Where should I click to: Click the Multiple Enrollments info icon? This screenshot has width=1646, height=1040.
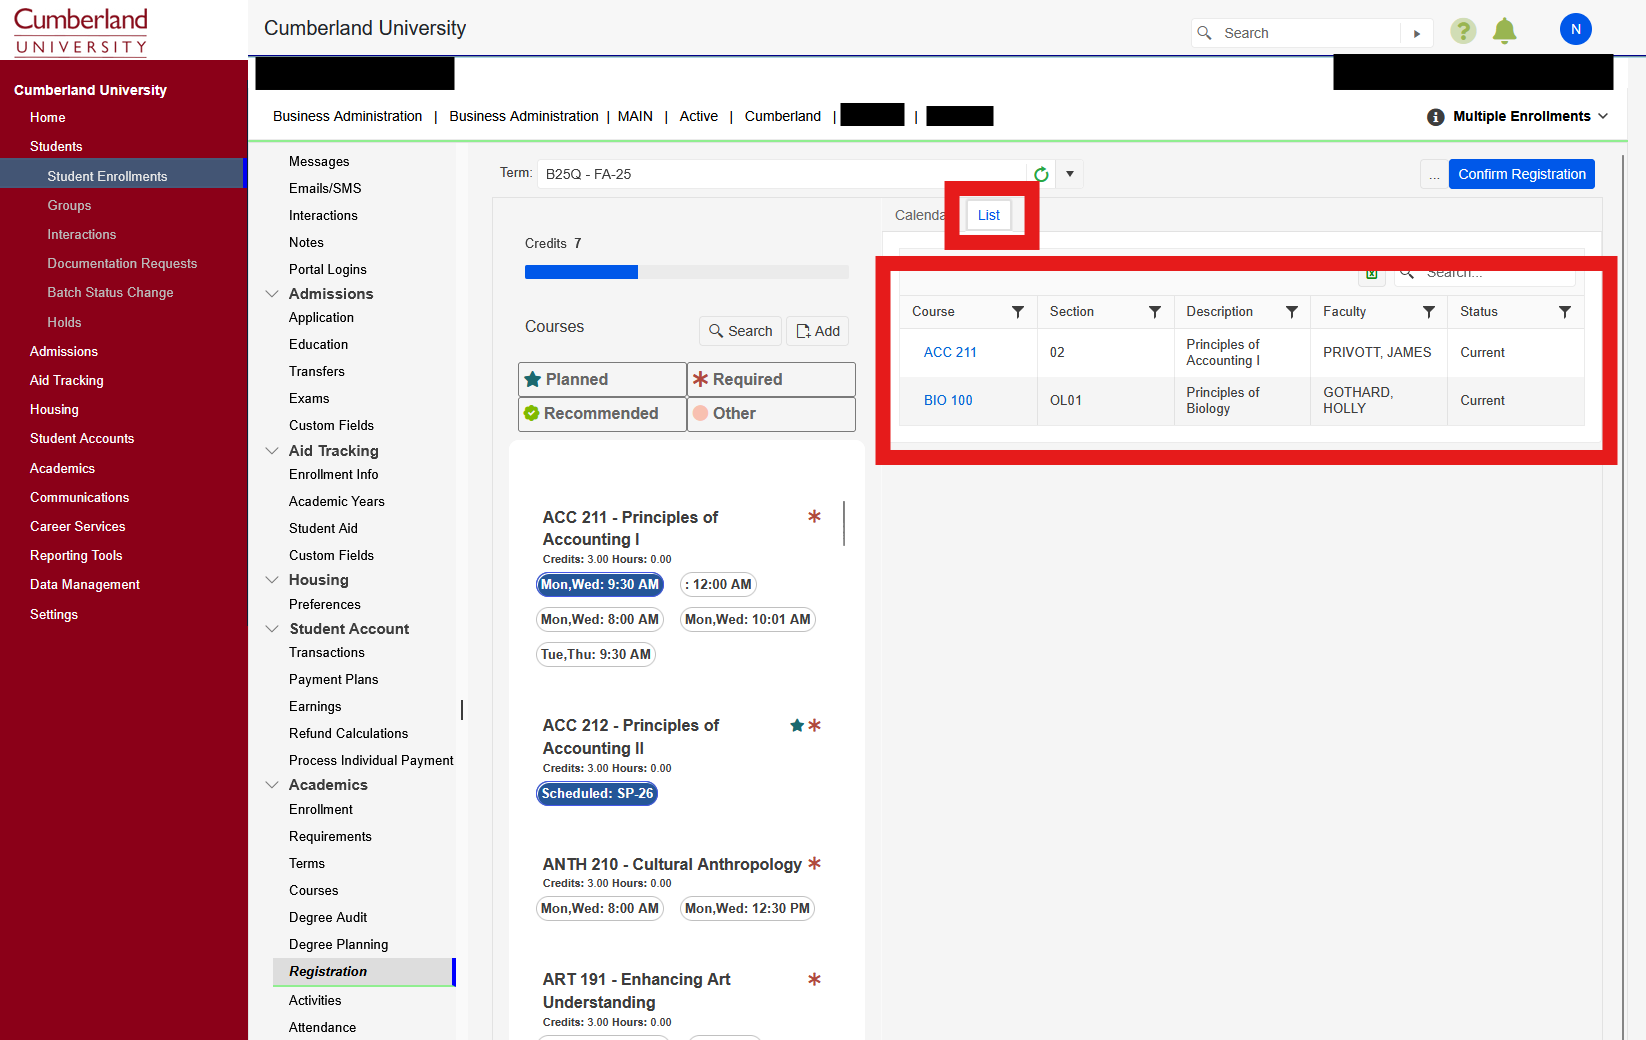tap(1435, 117)
